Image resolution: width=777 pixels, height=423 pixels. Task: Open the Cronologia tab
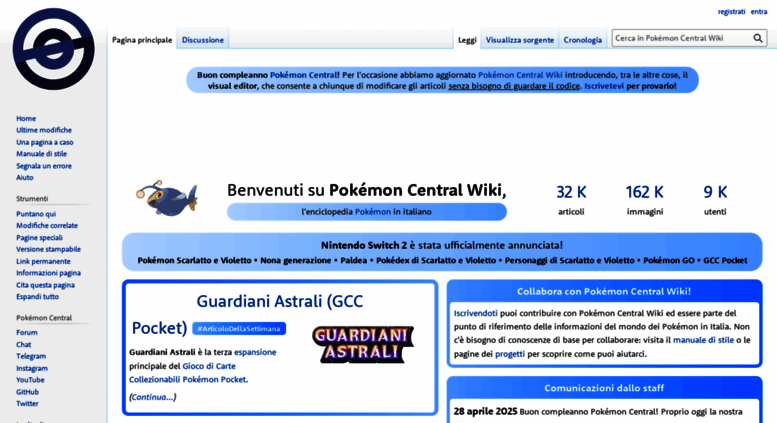pos(582,40)
